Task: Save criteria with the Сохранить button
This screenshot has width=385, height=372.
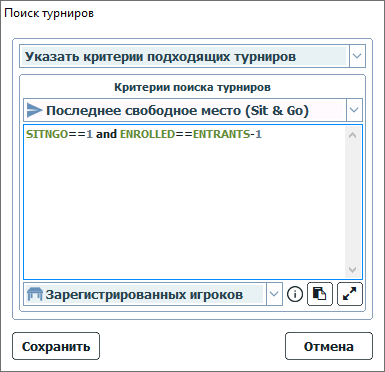Action: pyautogui.click(x=56, y=346)
